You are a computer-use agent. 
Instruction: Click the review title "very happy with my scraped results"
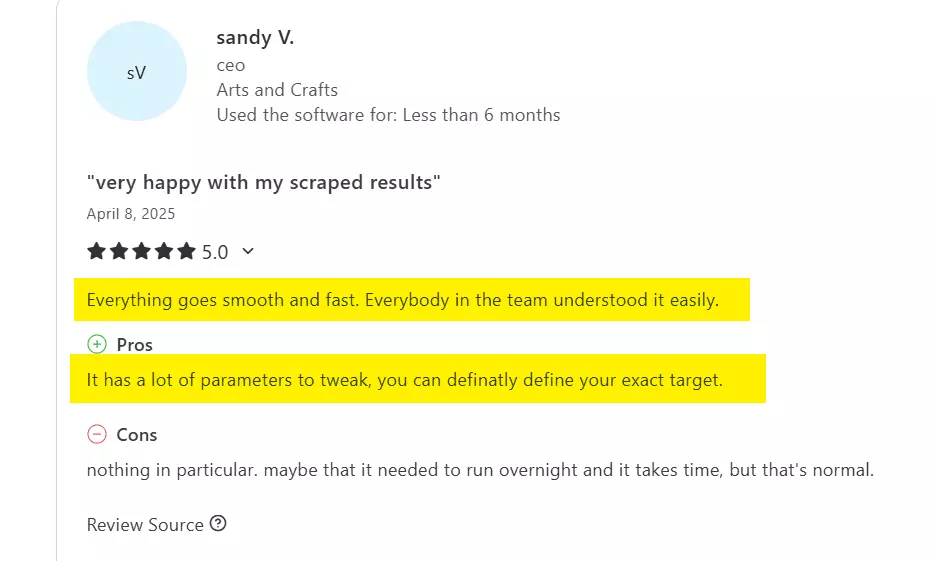pyautogui.click(x=264, y=182)
